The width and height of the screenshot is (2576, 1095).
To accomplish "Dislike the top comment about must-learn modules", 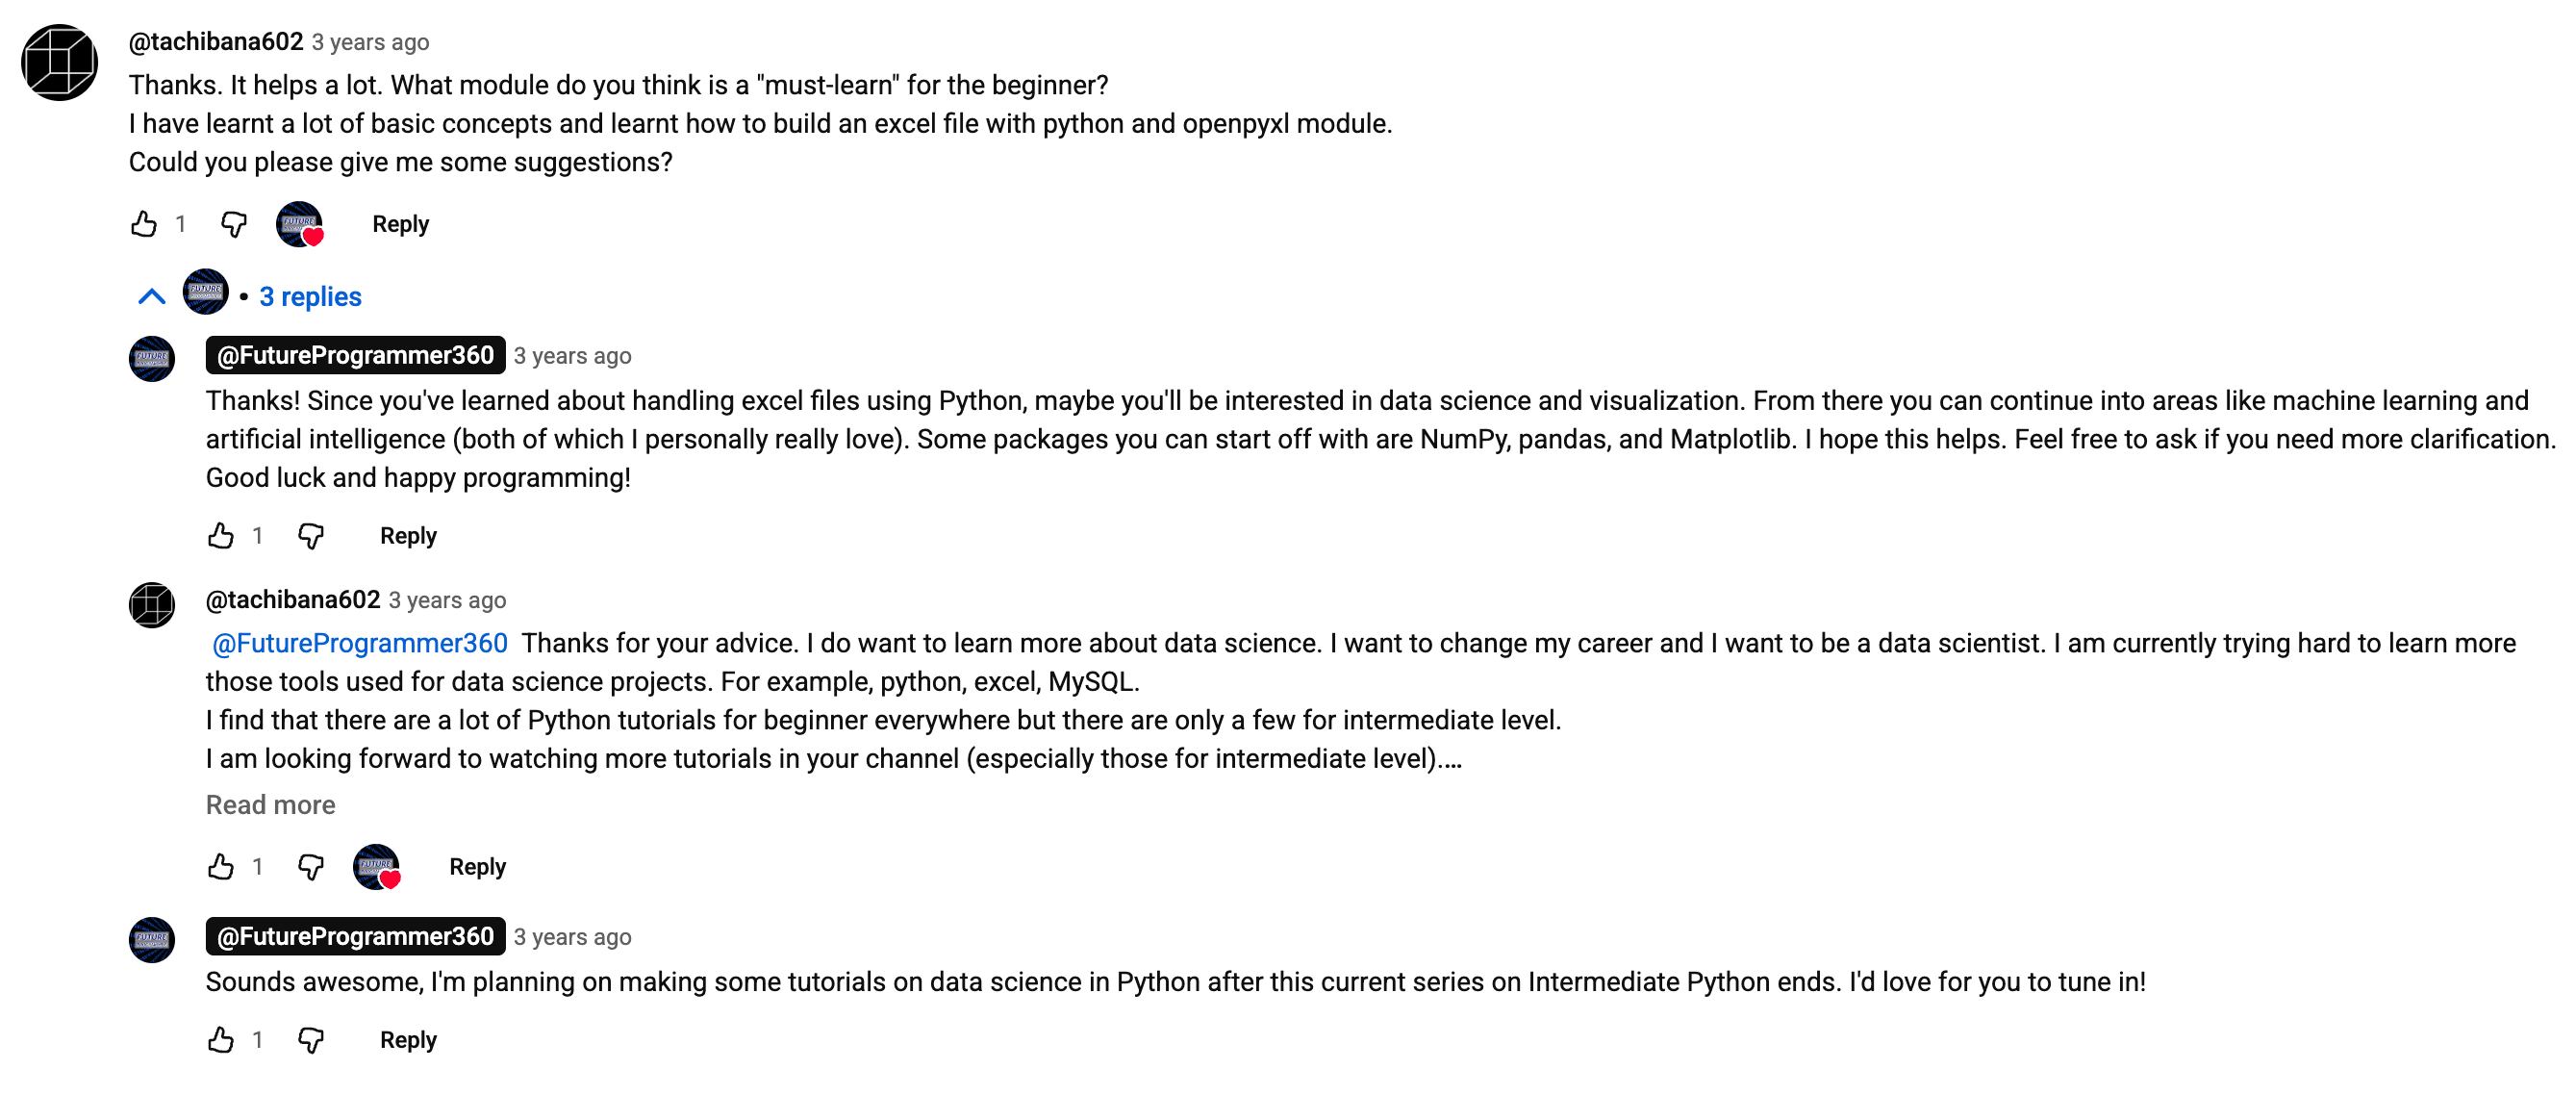I will coord(233,224).
